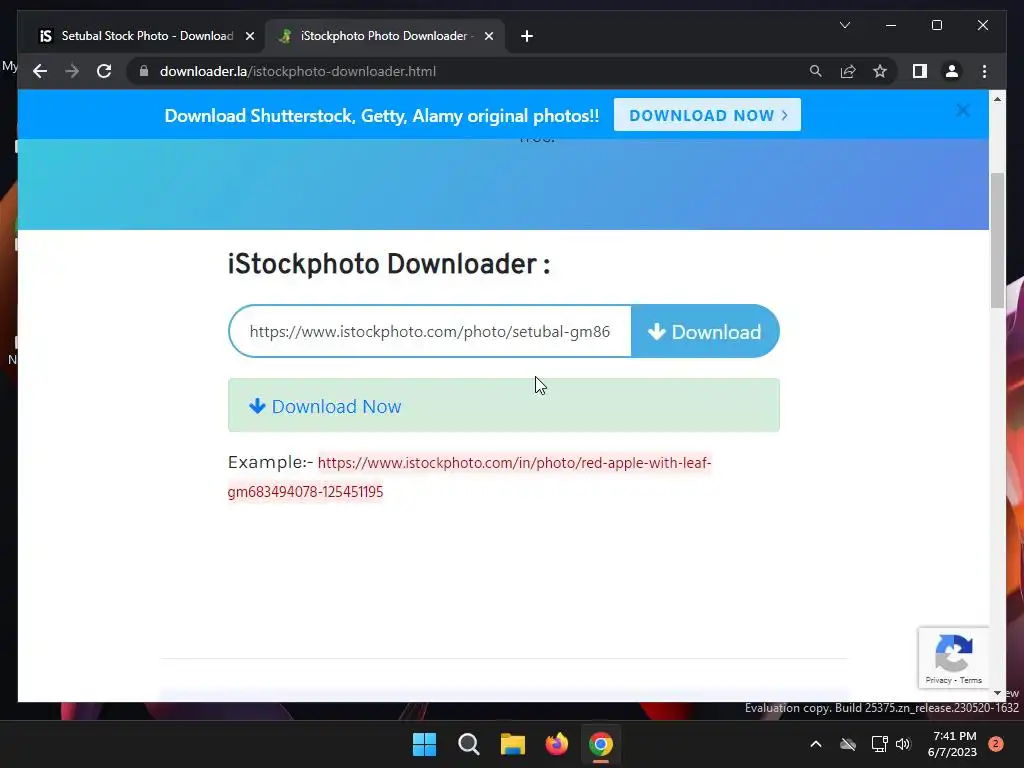Viewport: 1024px width, 768px height.
Task: Open a new browser tab
Action: tap(527, 36)
